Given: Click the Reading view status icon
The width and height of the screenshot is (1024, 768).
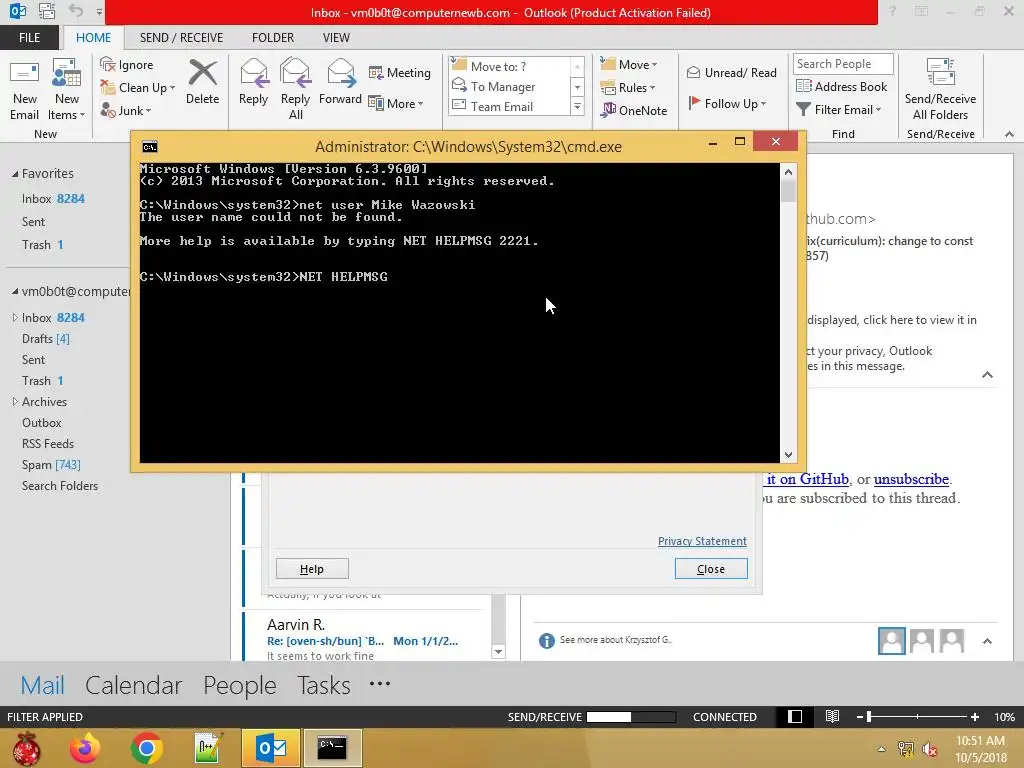Looking at the screenshot, I should 832,716.
